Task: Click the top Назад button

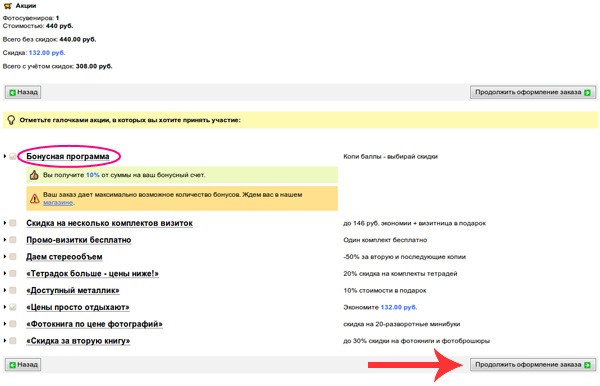Action: tap(23, 92)
